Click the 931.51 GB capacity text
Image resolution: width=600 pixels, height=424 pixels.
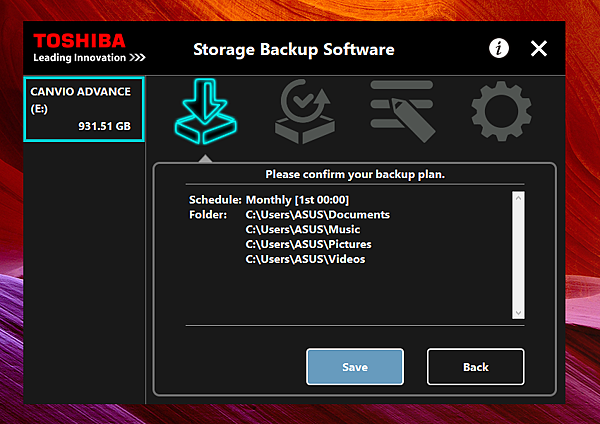(104, 126)
